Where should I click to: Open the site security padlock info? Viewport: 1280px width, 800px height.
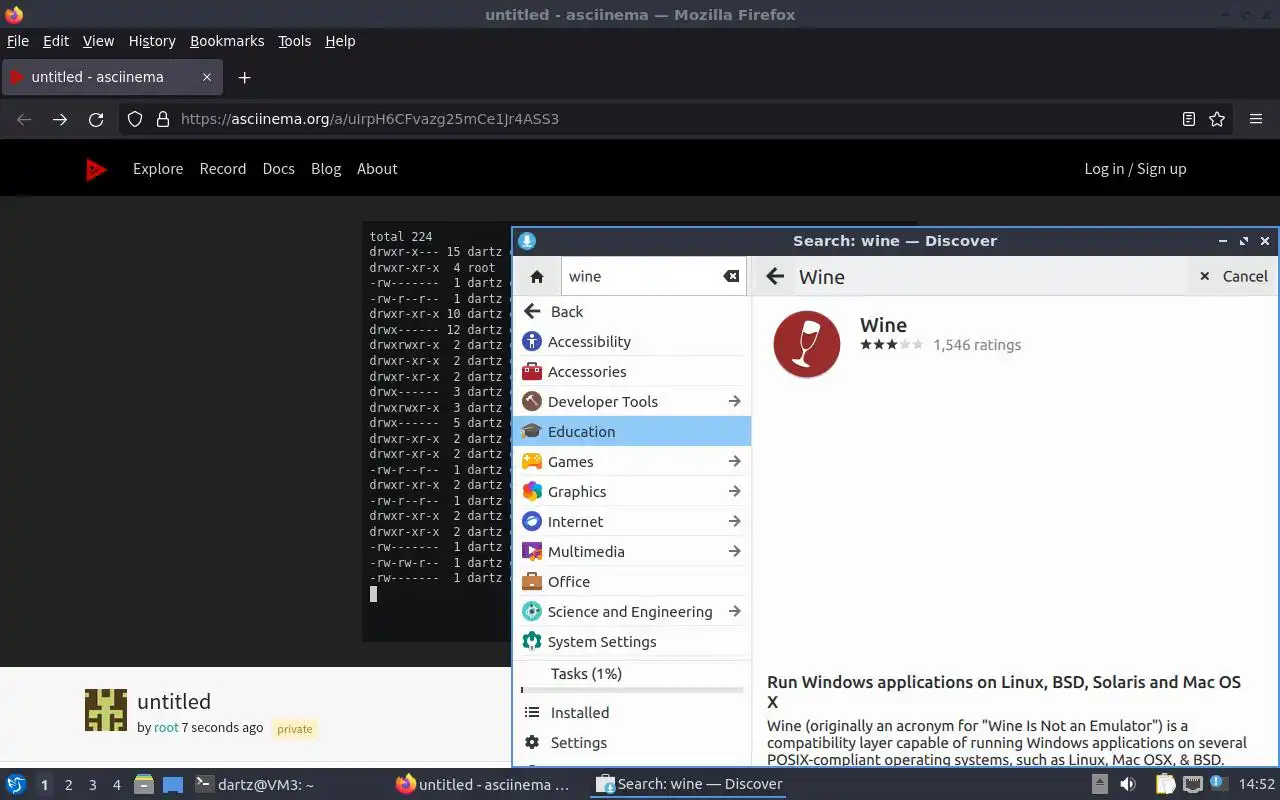point(163,119)
